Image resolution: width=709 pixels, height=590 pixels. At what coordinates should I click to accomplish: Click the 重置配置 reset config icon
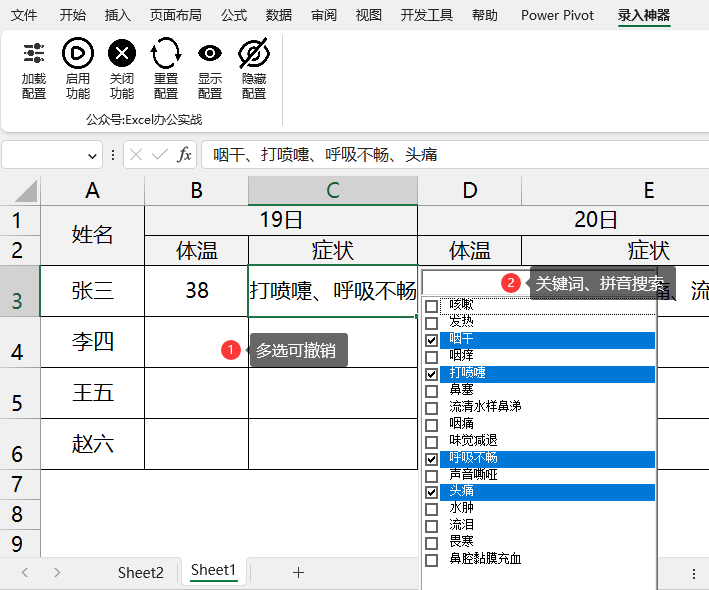(165, 53)
